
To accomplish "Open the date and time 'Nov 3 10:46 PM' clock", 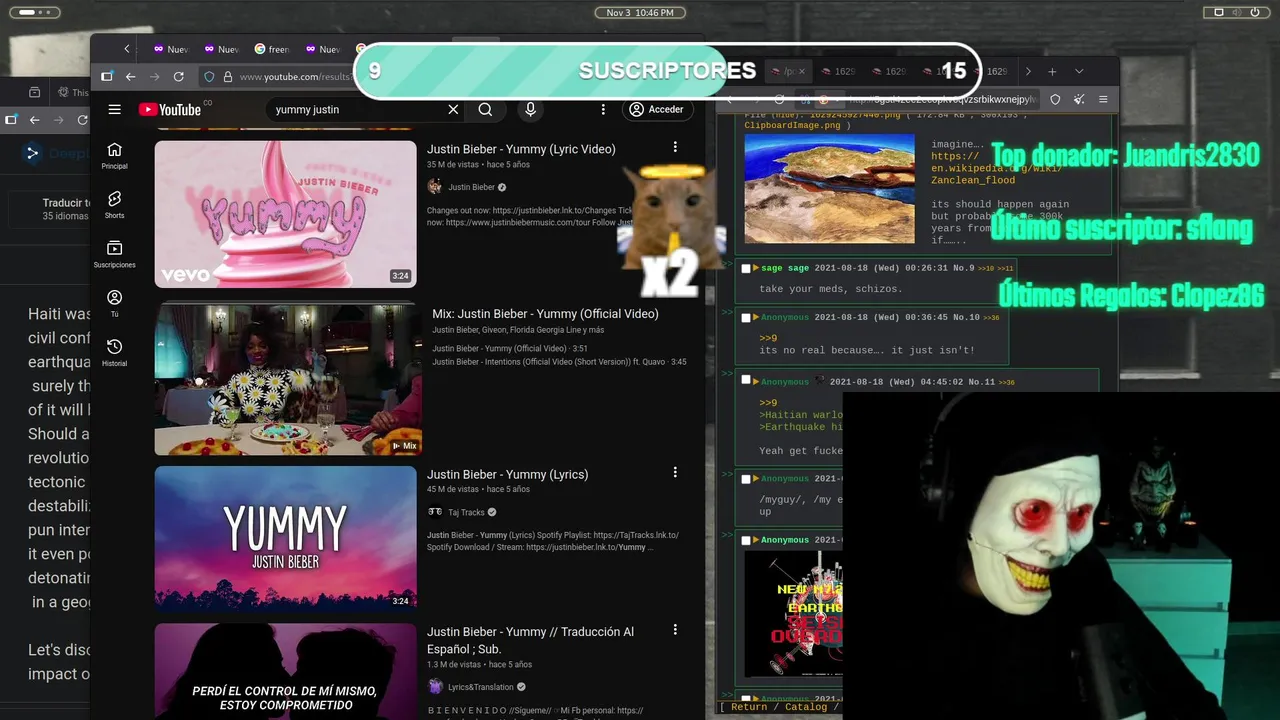I will [x=640, y=13].
